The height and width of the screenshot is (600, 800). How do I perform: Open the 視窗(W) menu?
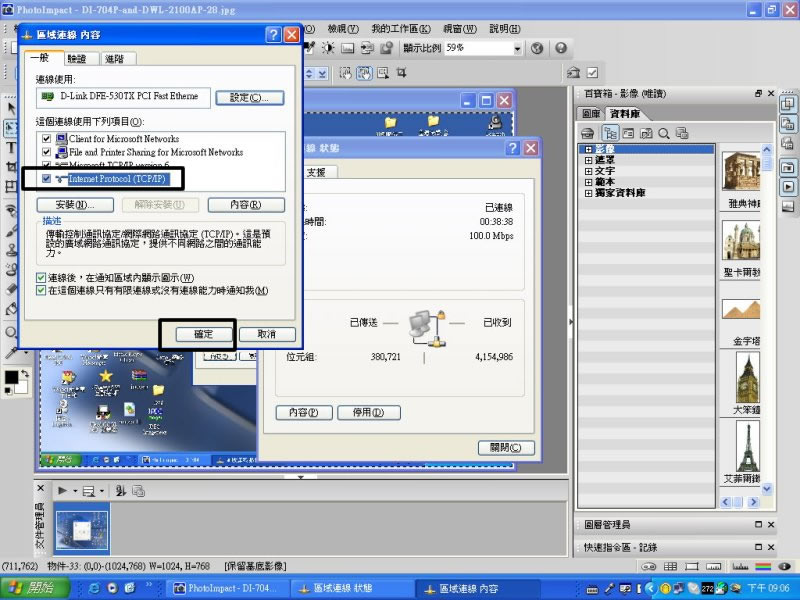(x=460, y=29)
